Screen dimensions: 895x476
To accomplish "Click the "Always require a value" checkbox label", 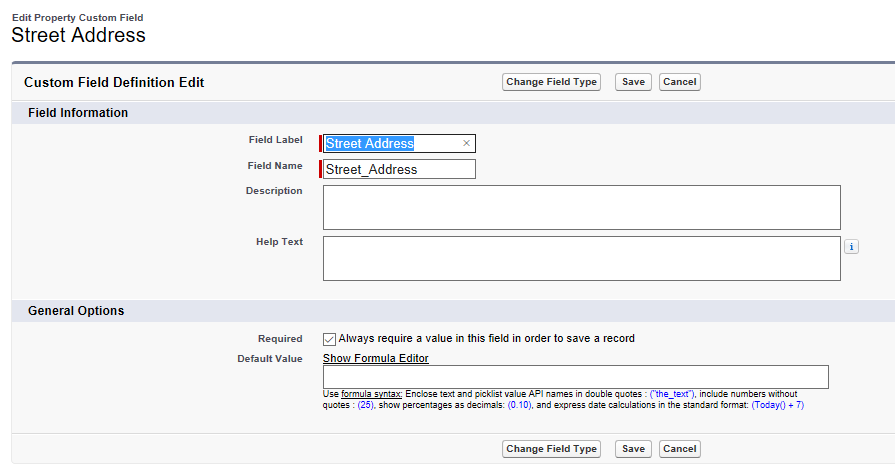I will (x=486, y=339).
